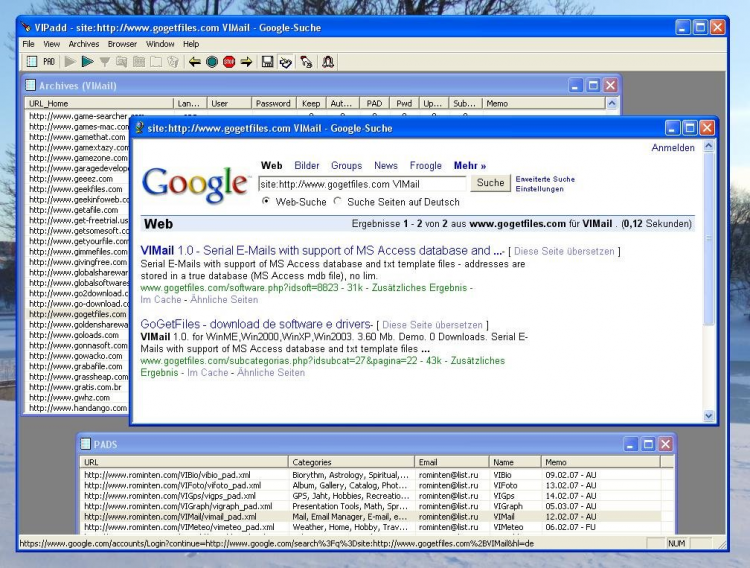Viewport: 750px width, 568px height.
Task: Select the Web-Suche radio button
Action: [265, 201]
